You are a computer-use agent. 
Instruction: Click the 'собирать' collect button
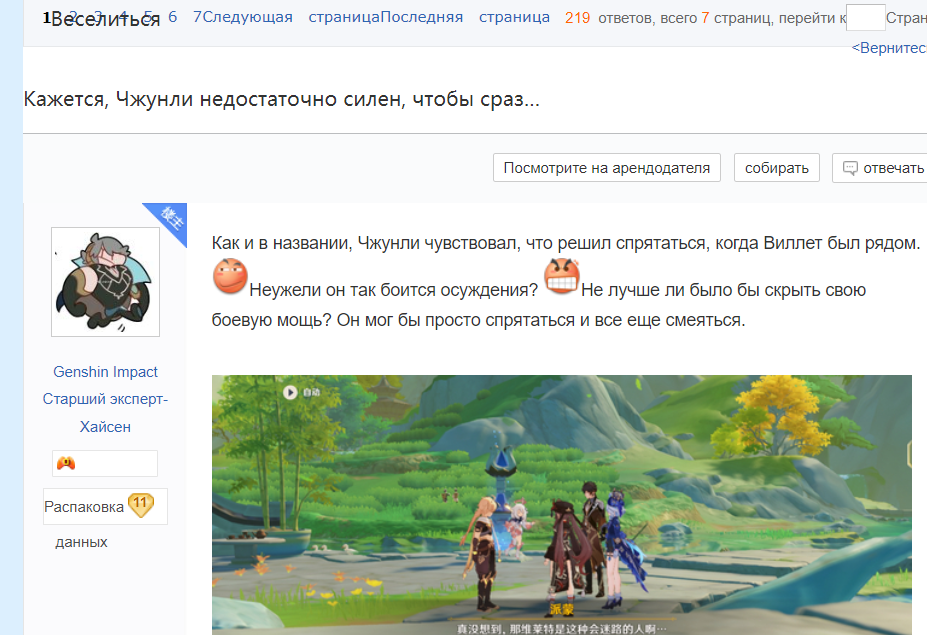tap(776, 168)
